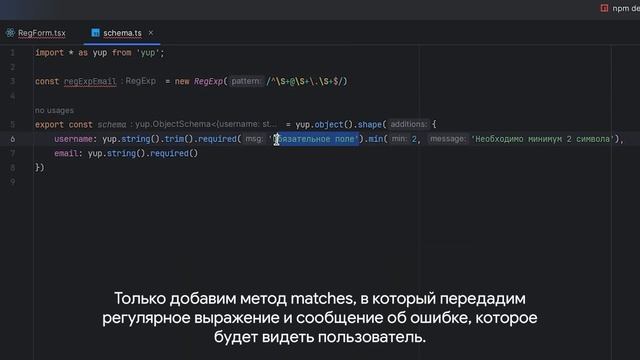Click the username key on line 6

(73, 139)
